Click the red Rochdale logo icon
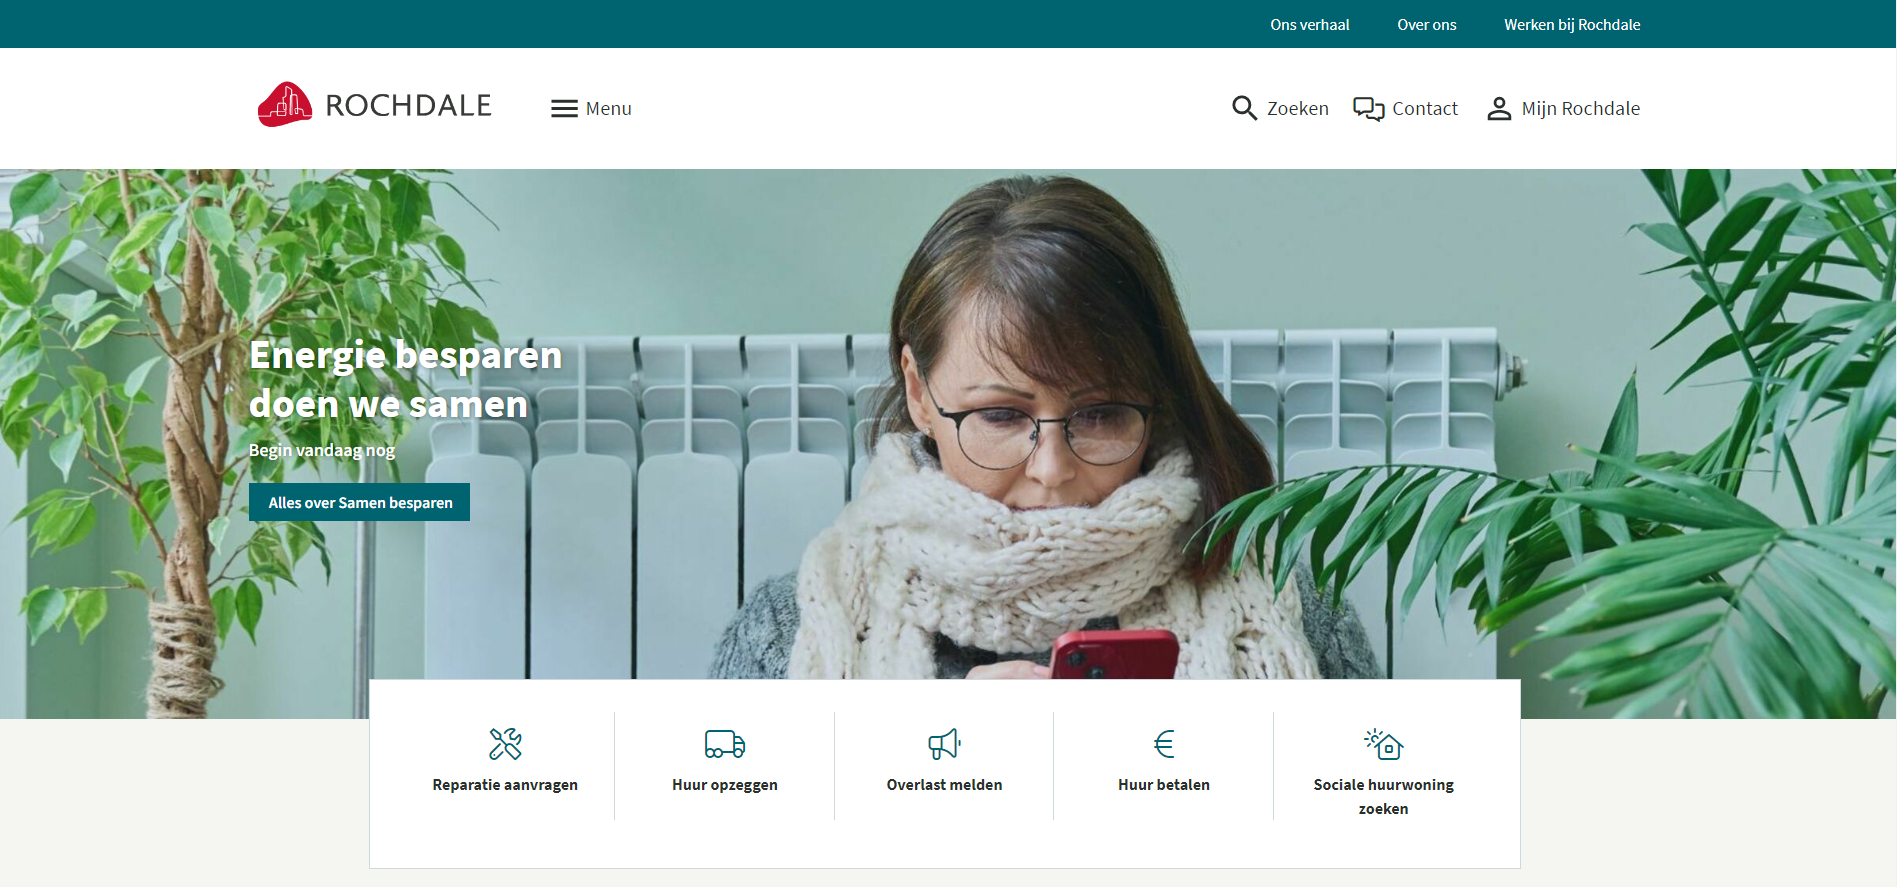 285,105
